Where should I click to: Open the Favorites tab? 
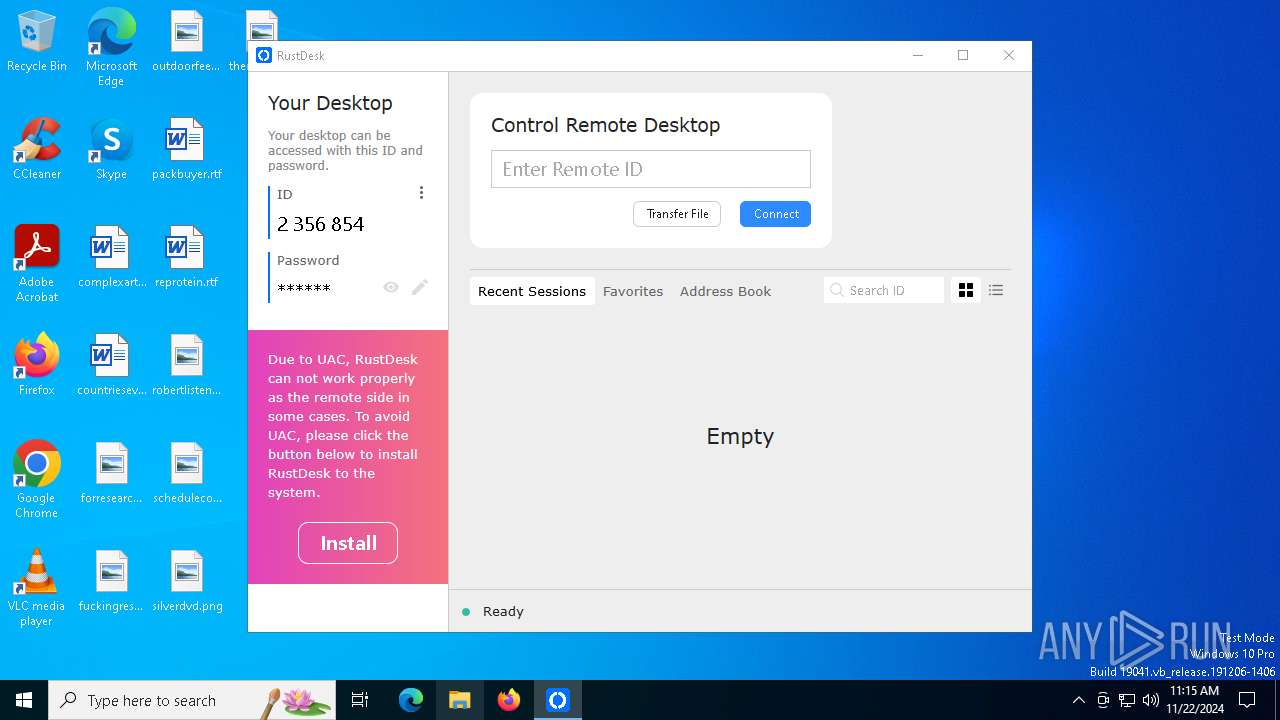coord(633,291)
